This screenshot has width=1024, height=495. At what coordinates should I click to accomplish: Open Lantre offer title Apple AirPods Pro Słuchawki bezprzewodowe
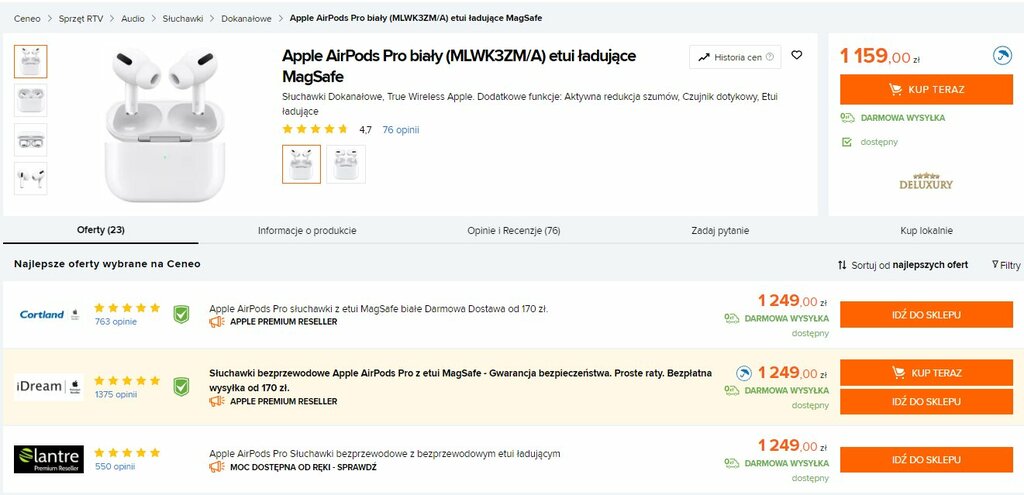[x=385, y=454]
